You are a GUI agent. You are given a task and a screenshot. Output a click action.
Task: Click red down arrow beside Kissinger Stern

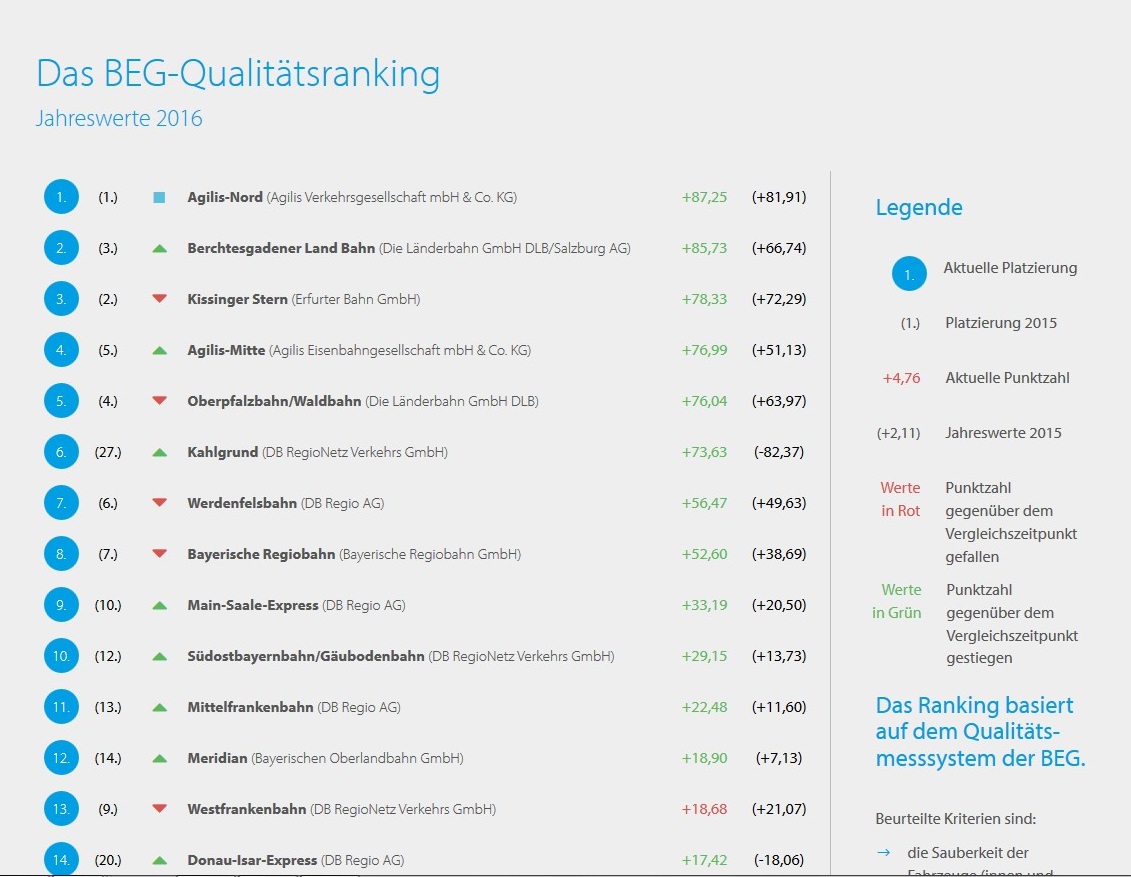point(160,299)
